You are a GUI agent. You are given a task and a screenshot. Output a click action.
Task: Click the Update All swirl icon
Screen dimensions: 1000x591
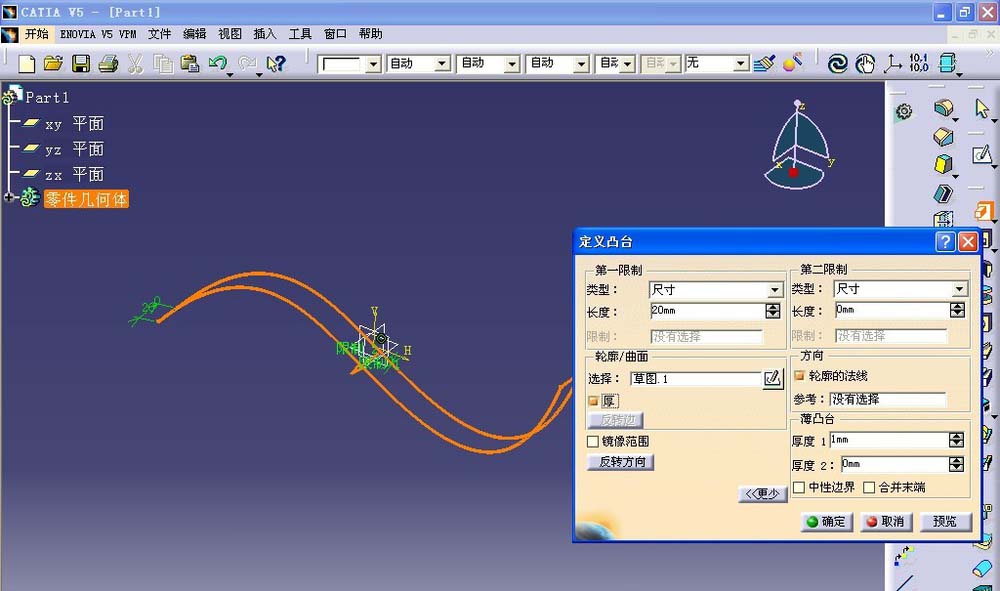[x=837, y=63]
